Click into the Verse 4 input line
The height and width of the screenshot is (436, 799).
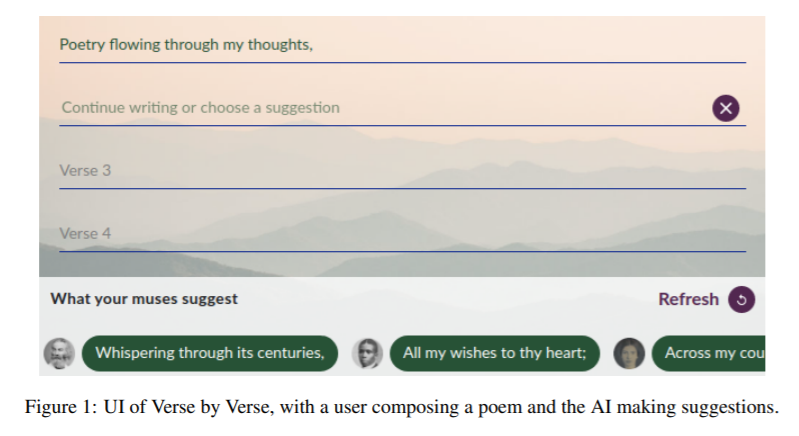(403, 233)
